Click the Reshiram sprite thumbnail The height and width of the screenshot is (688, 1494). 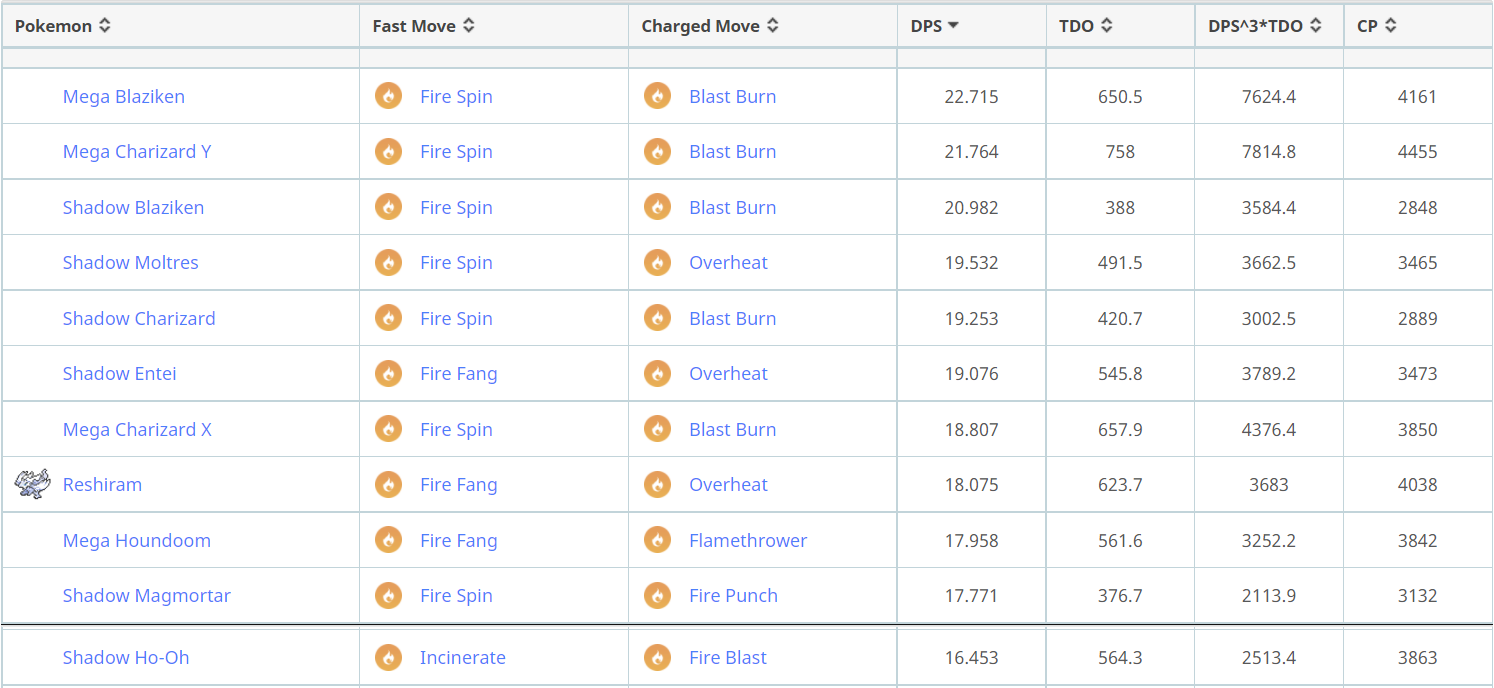click(x=30, y=484)
